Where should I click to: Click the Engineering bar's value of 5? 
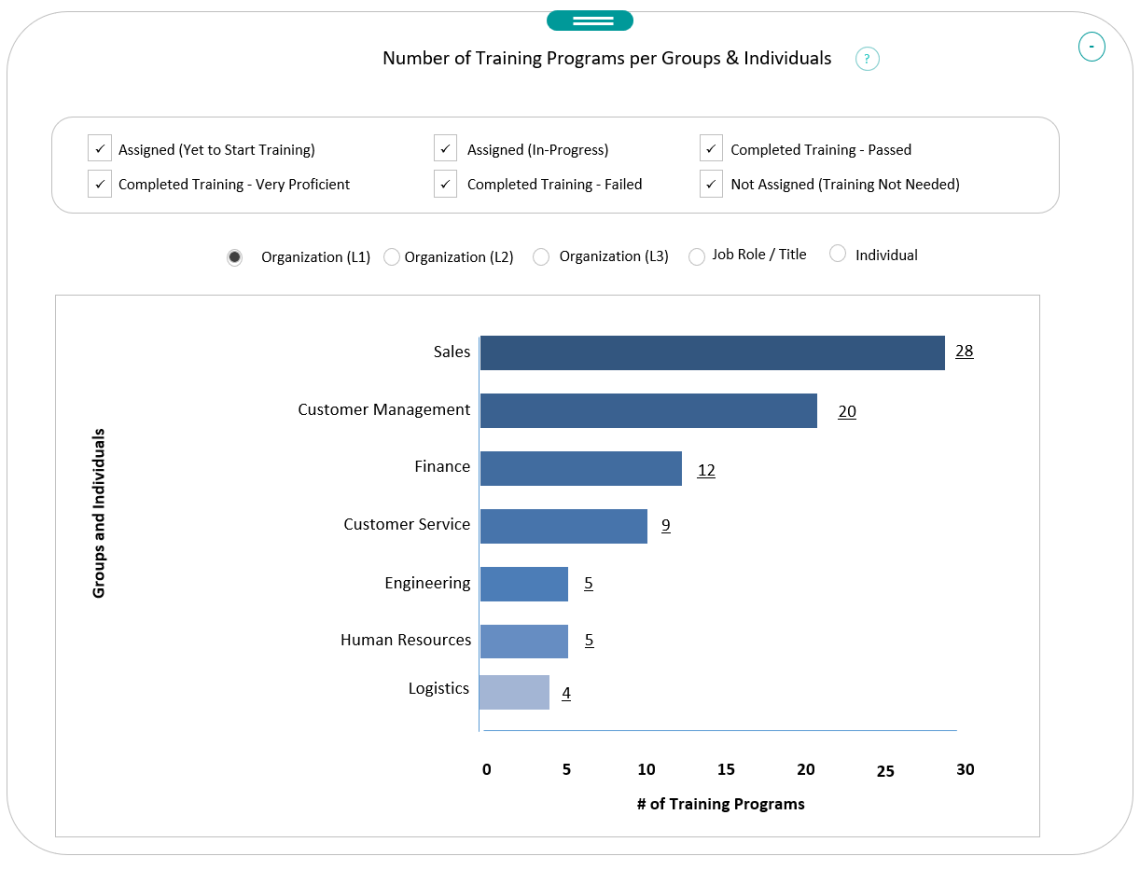(x=588, y=583)
